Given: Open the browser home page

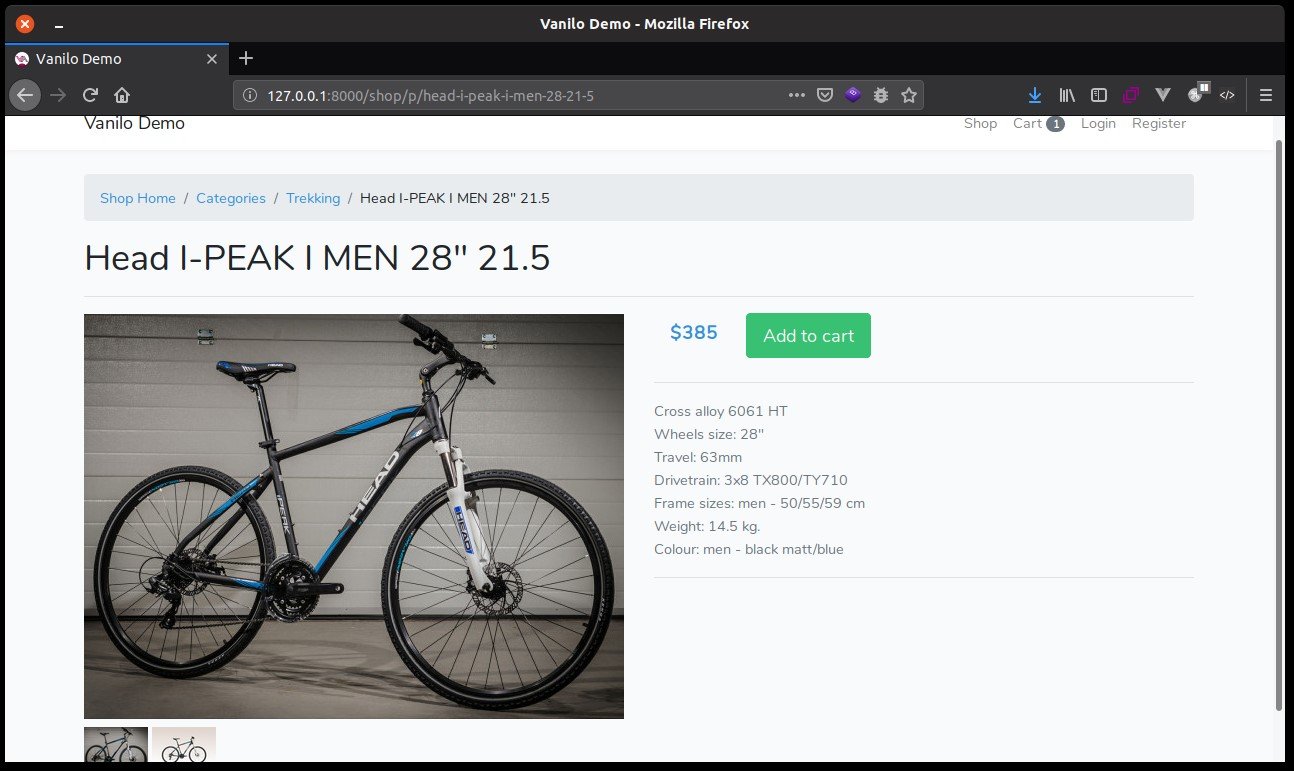Looking at the screenshot, I should point(122,95).
